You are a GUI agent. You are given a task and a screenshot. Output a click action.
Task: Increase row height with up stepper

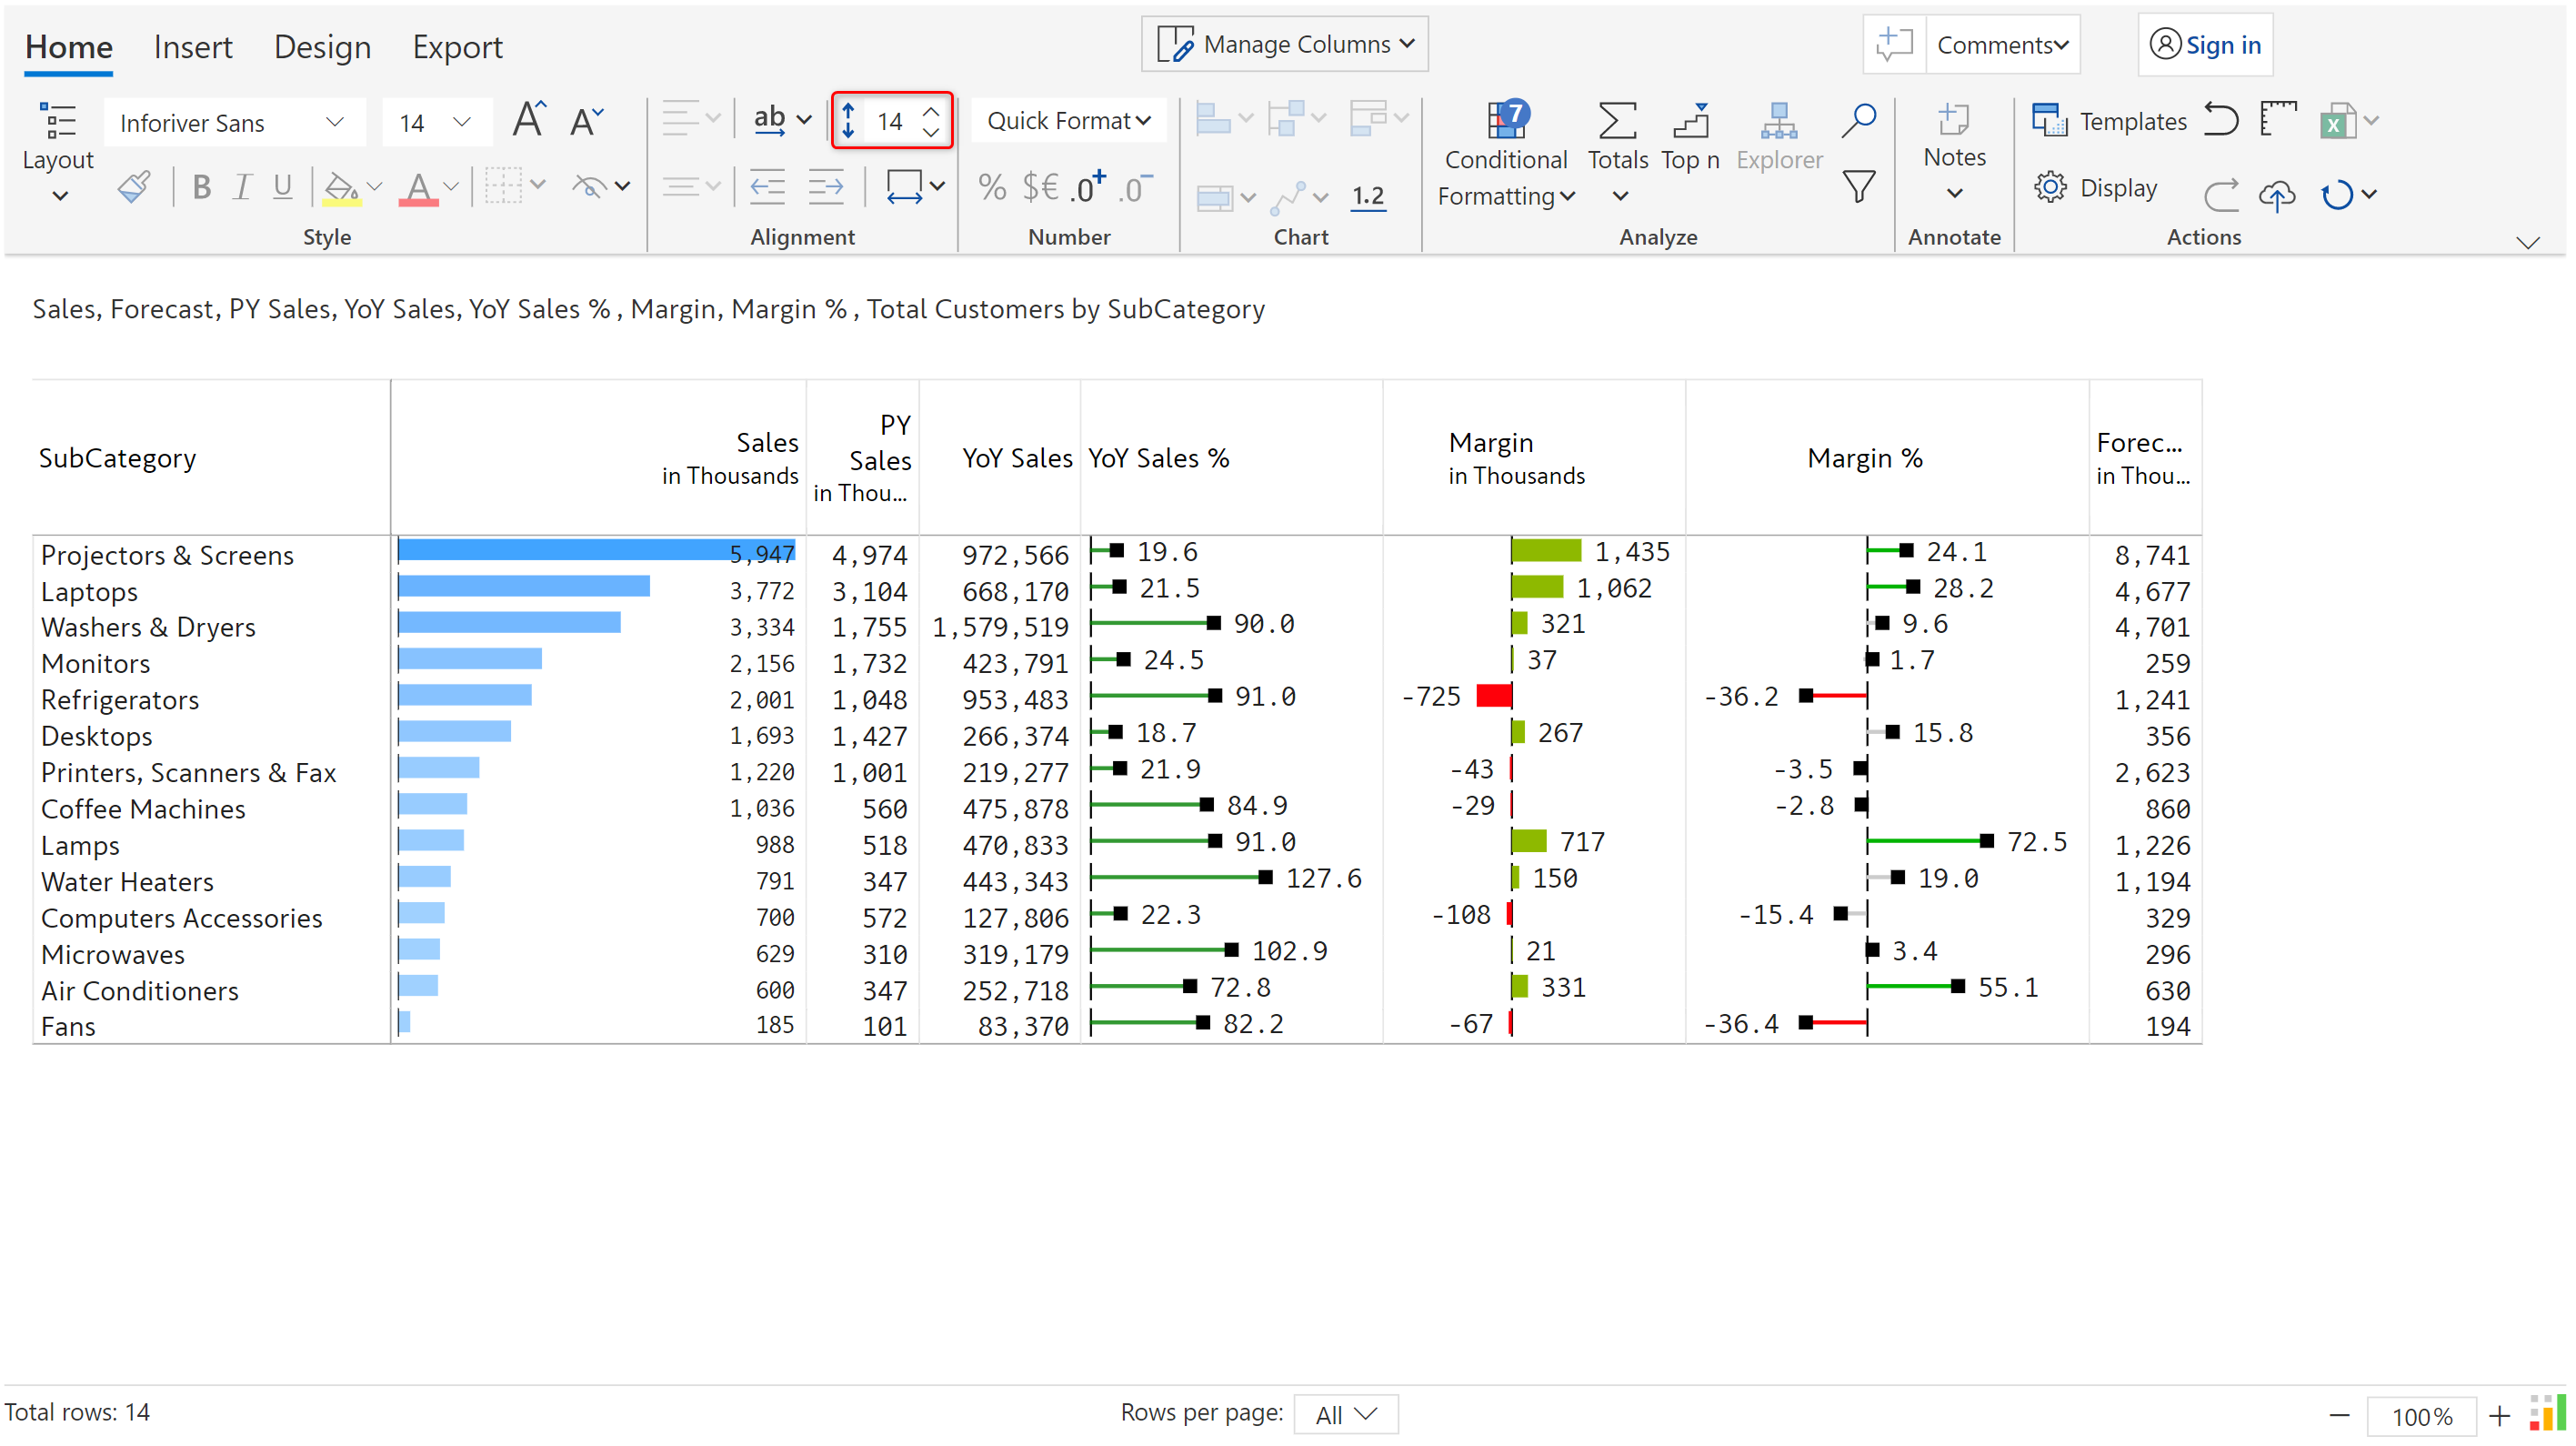[931, 111]
